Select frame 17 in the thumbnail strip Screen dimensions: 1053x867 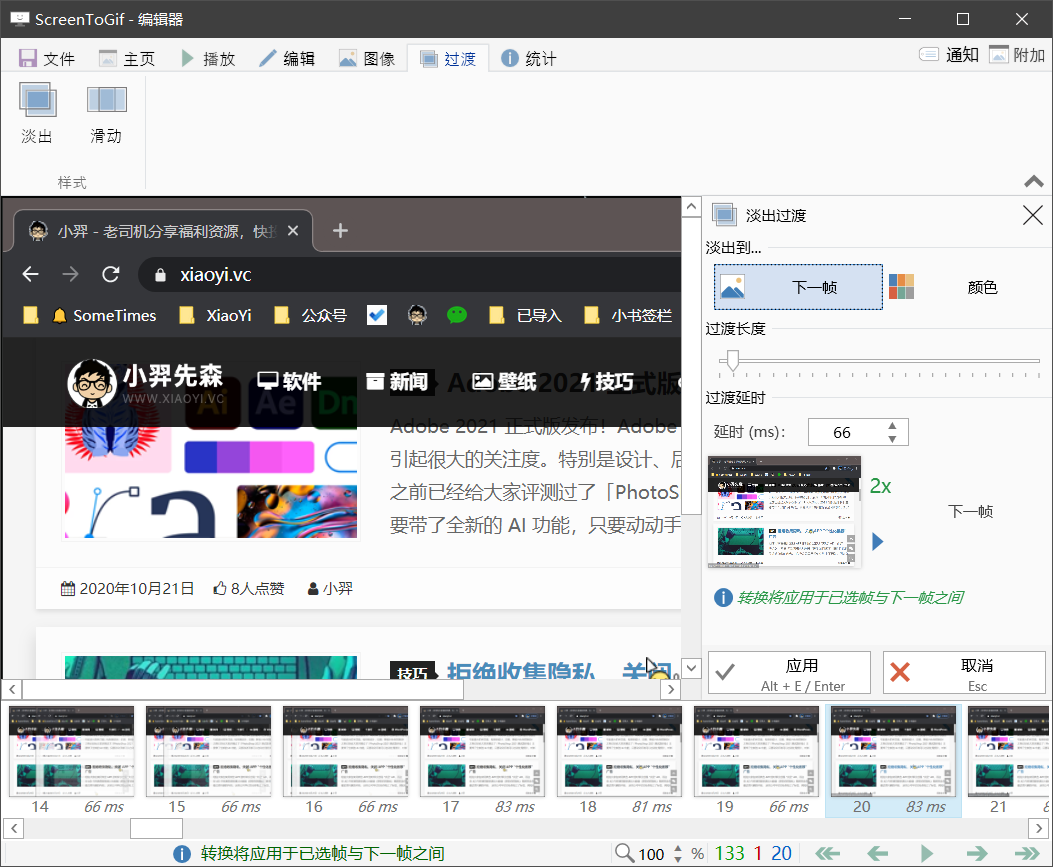(x=482, y=751)
